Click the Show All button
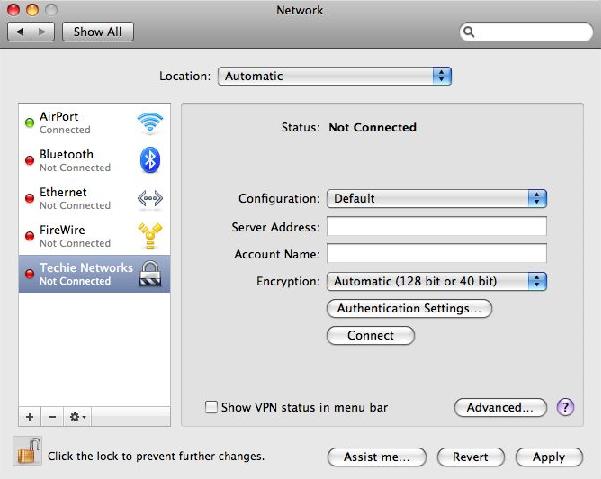Image resolution: width=601 pixels, height=479 pixels. click(98, 32)
